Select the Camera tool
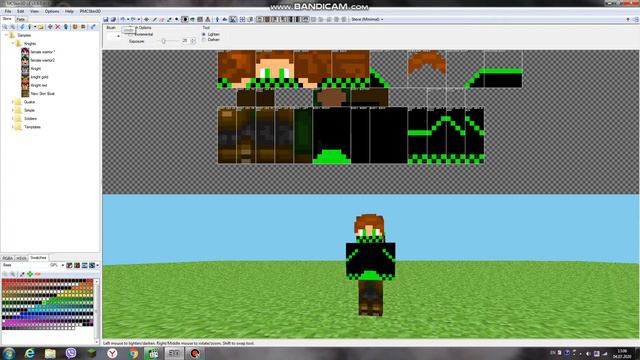This screenshot has width=640, height=360. [146, 19]
